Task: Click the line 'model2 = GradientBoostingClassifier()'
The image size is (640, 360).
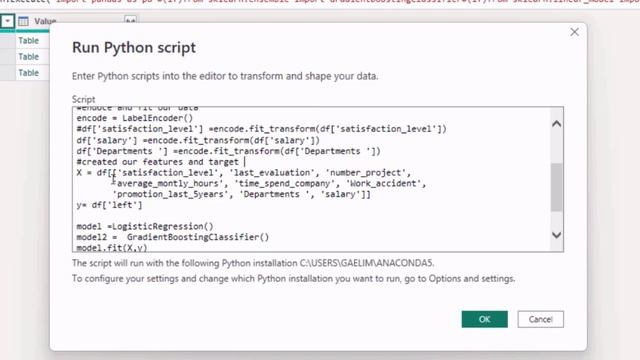Action: click(x=173, y=237)
